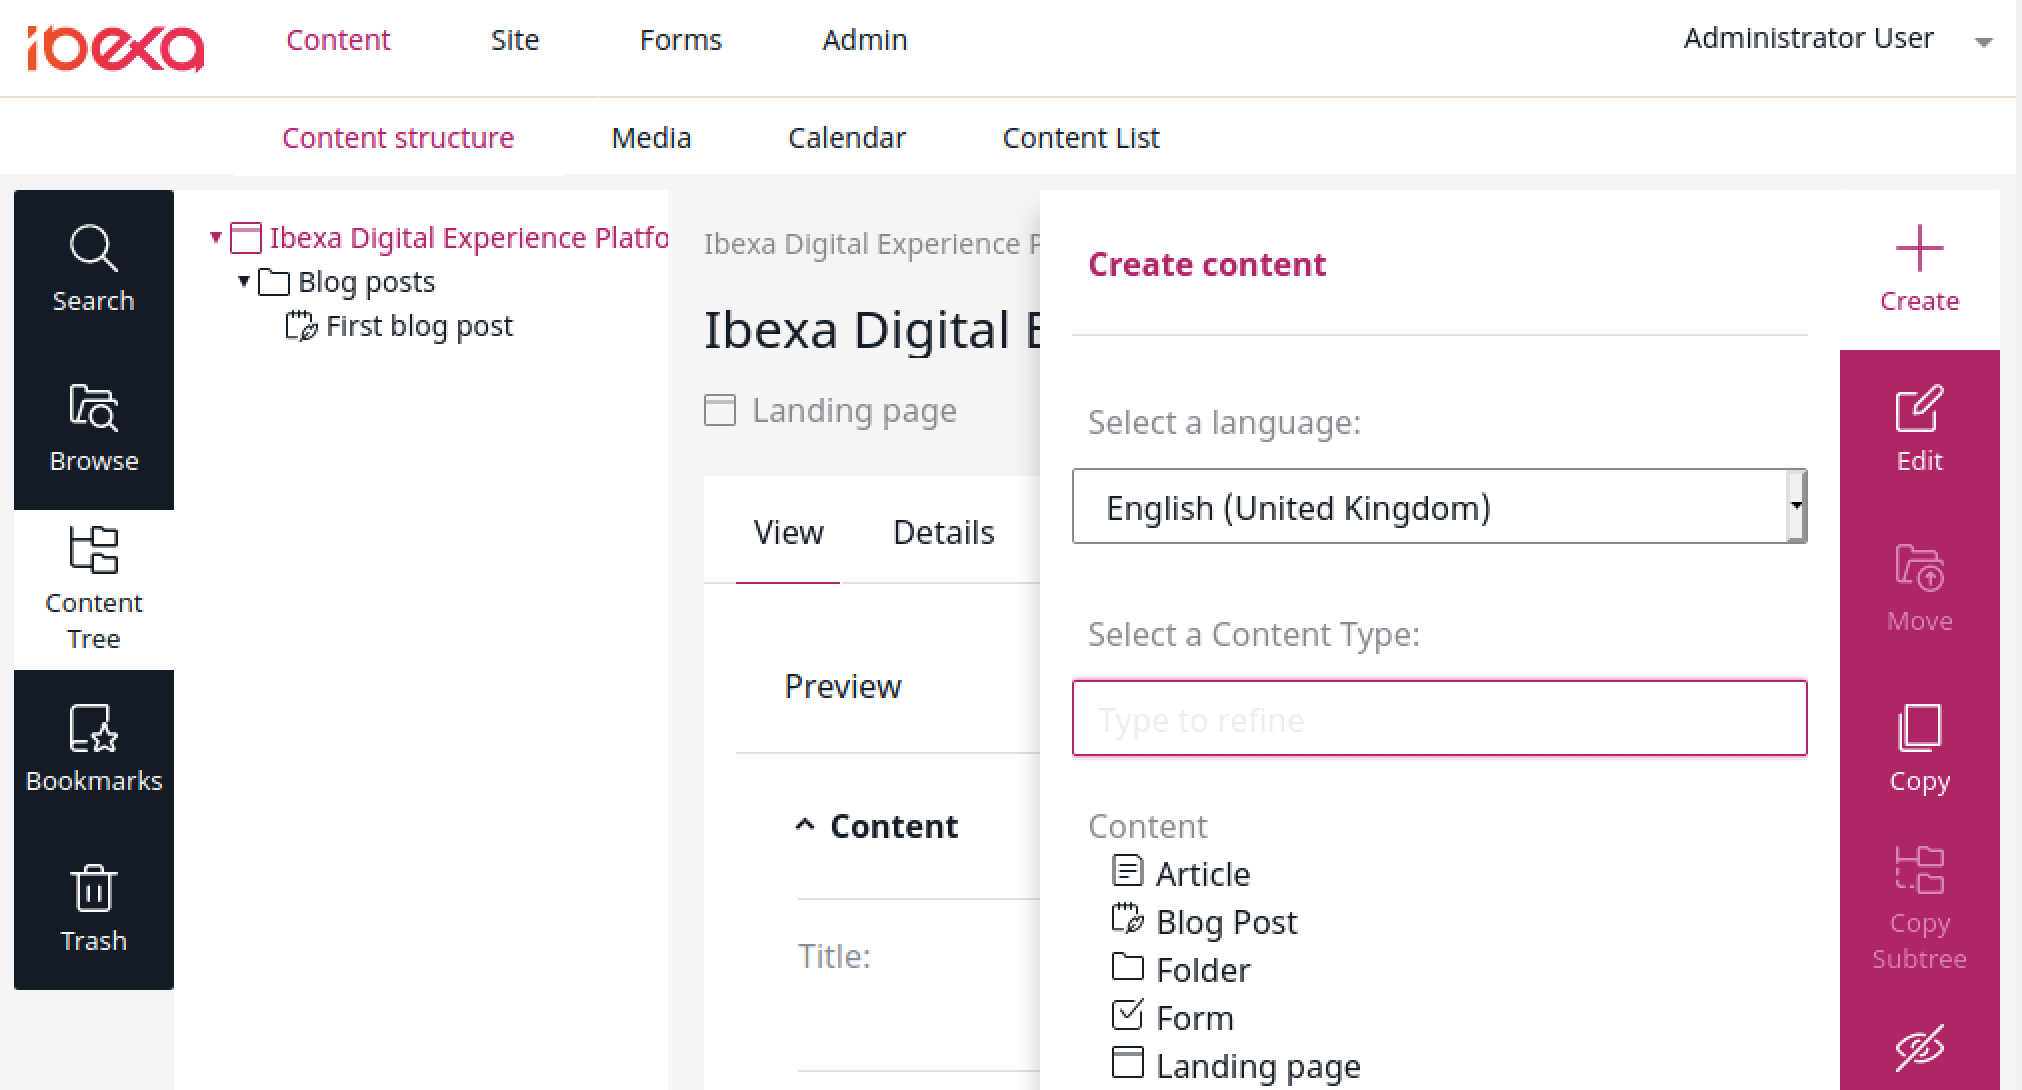Open the Content main menu
This screenshot has width=2022, height=1090.
point(338,40)
